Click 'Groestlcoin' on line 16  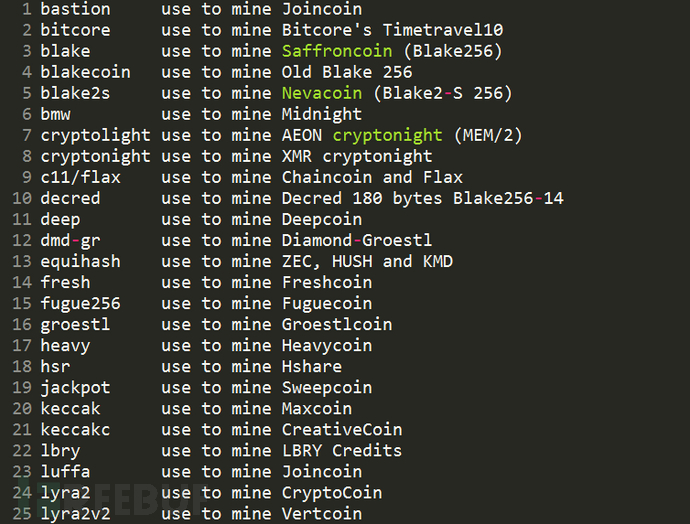point(337,324)
